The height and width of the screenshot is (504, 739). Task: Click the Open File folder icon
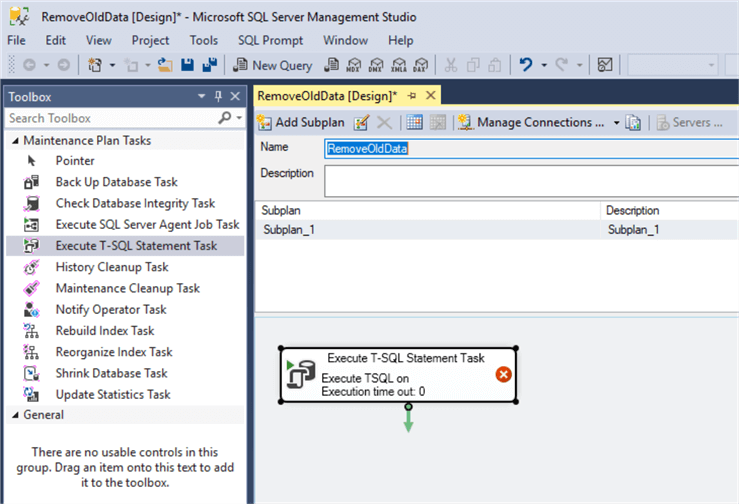click(x=164, y=65)
